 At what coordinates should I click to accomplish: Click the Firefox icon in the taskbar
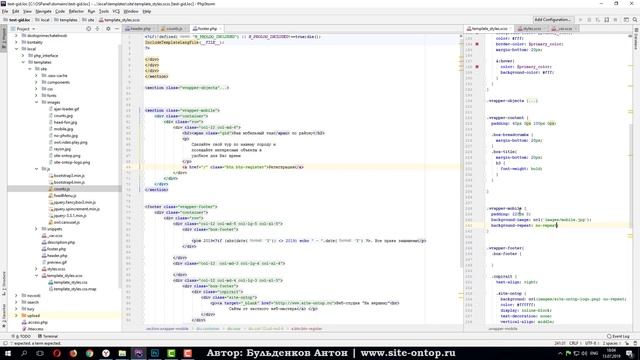[x=73, y=353]
